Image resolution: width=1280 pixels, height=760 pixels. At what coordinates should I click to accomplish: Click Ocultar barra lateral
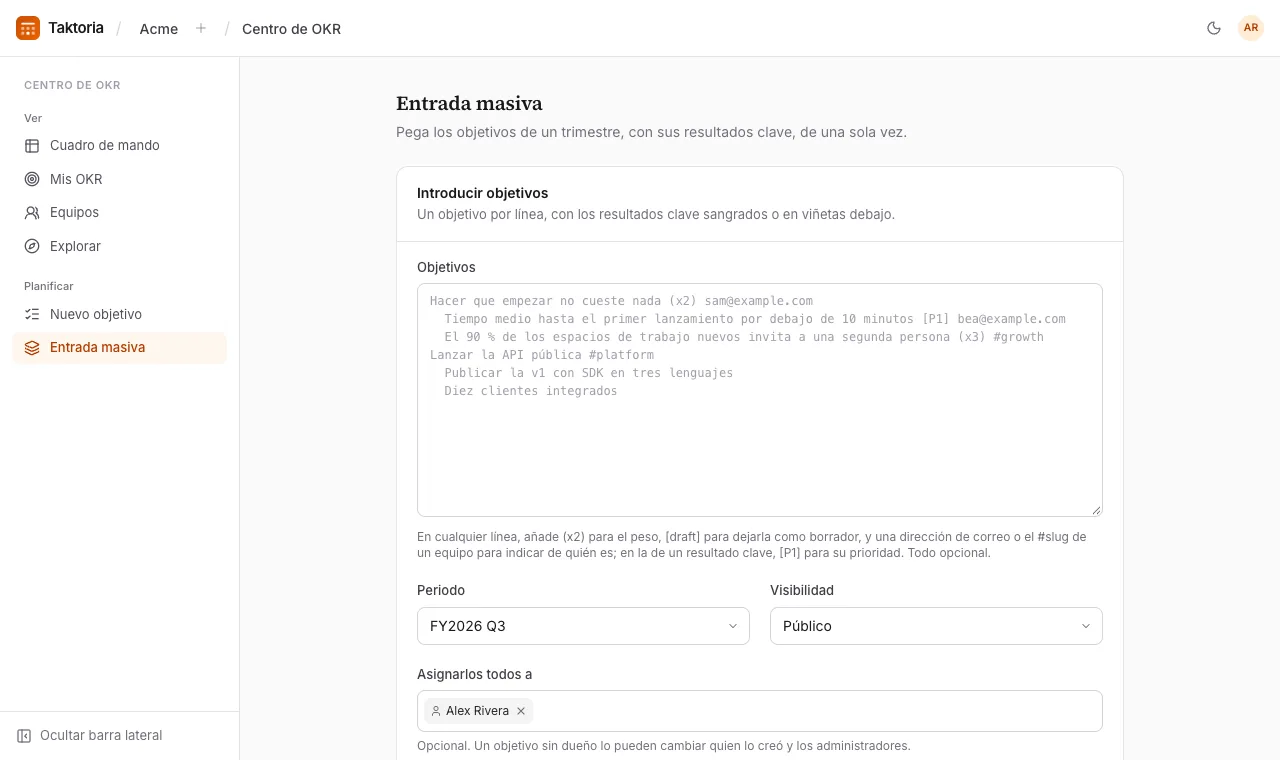(101, 735)
